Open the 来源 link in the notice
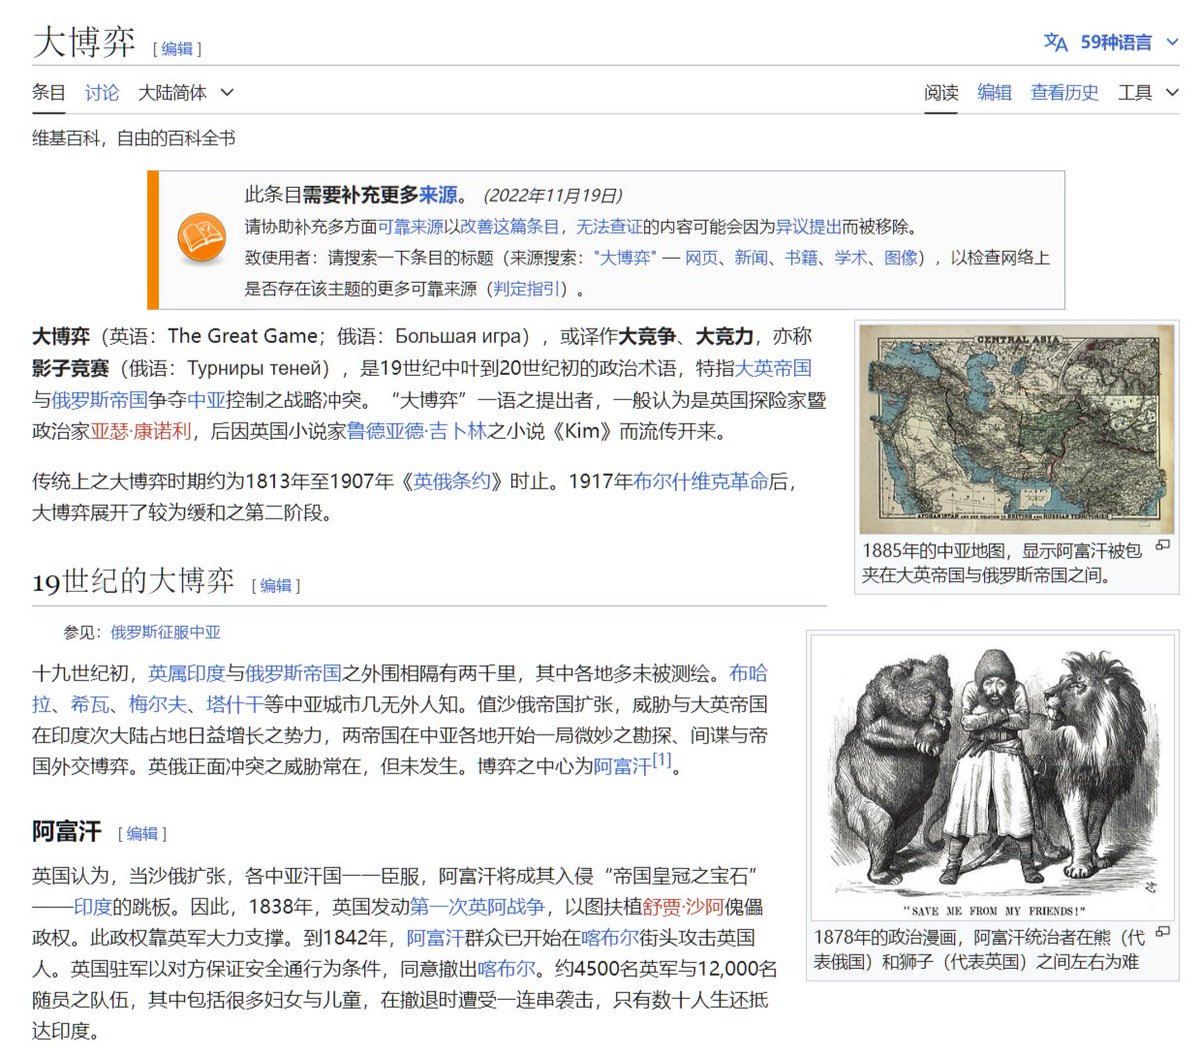Viewport: 1200px width, 1060px height. click(x=438, y=195)
